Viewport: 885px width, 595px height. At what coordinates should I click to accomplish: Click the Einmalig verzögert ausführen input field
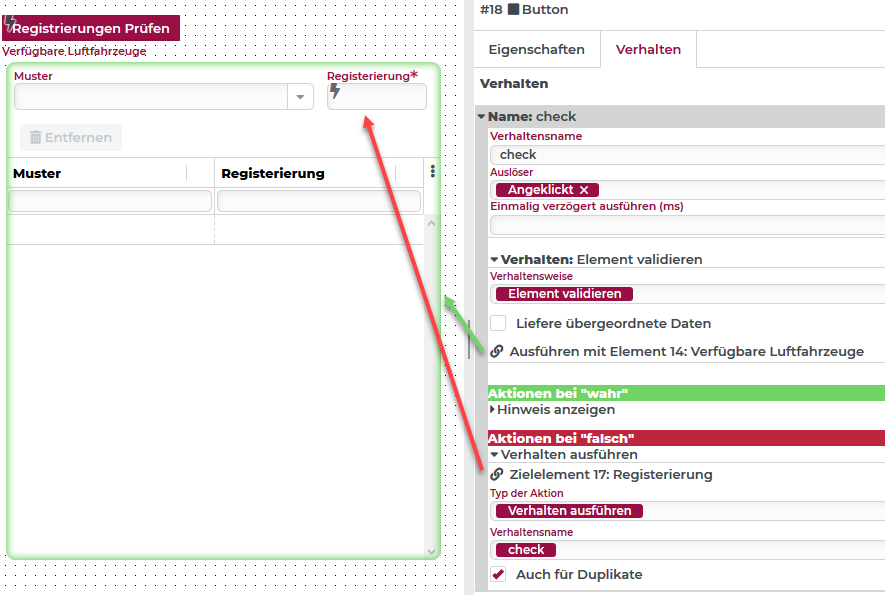[686, 225]
